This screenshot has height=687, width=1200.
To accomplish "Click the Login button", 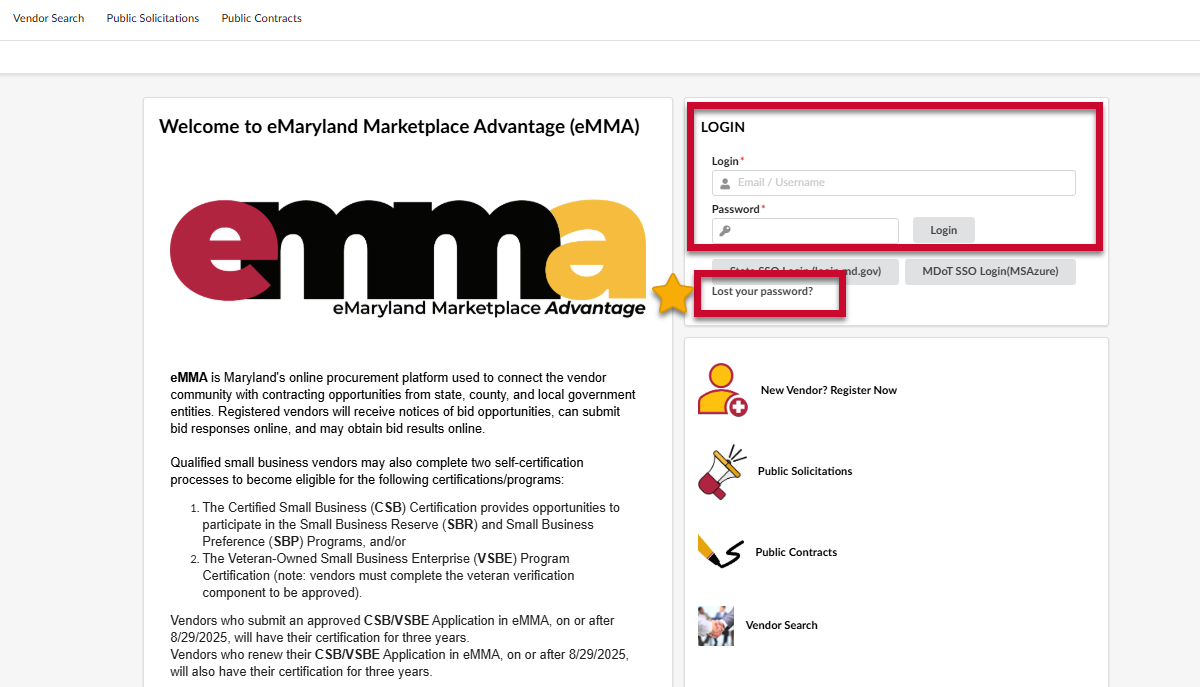I will pyautogui.click(x=944, y=230).
